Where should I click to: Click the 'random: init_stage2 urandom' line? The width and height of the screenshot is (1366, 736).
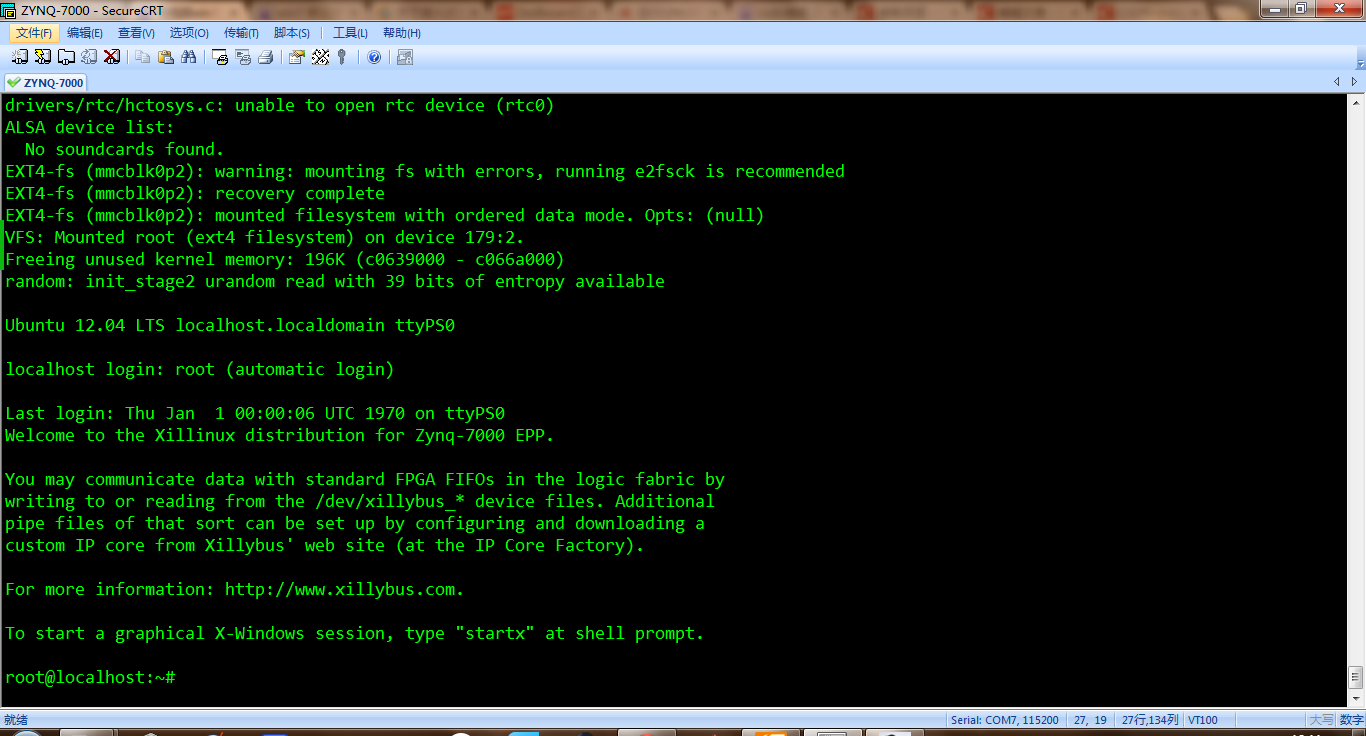coord(335,281)
